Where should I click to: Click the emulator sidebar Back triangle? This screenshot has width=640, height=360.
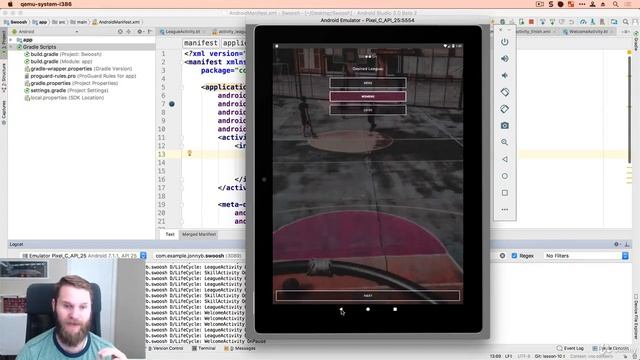click(x=505, y=159)
